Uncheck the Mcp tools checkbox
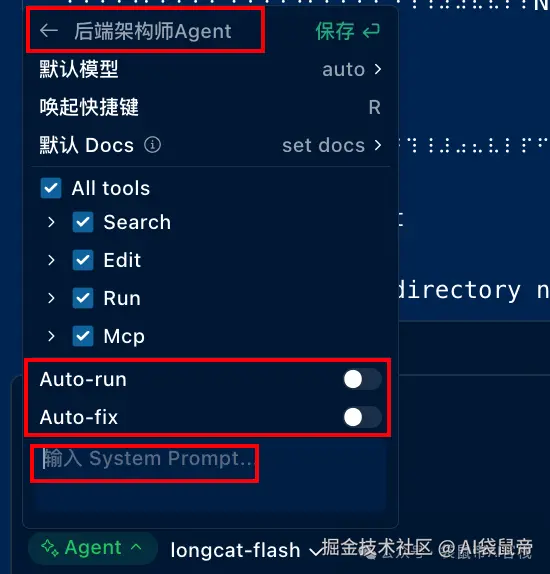Screen dimensions: 550x574 pyautogui.click(x=83, y=336)
